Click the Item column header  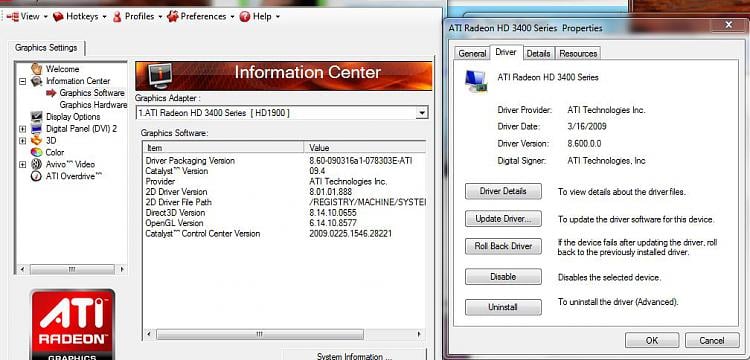tap(223, 148)
